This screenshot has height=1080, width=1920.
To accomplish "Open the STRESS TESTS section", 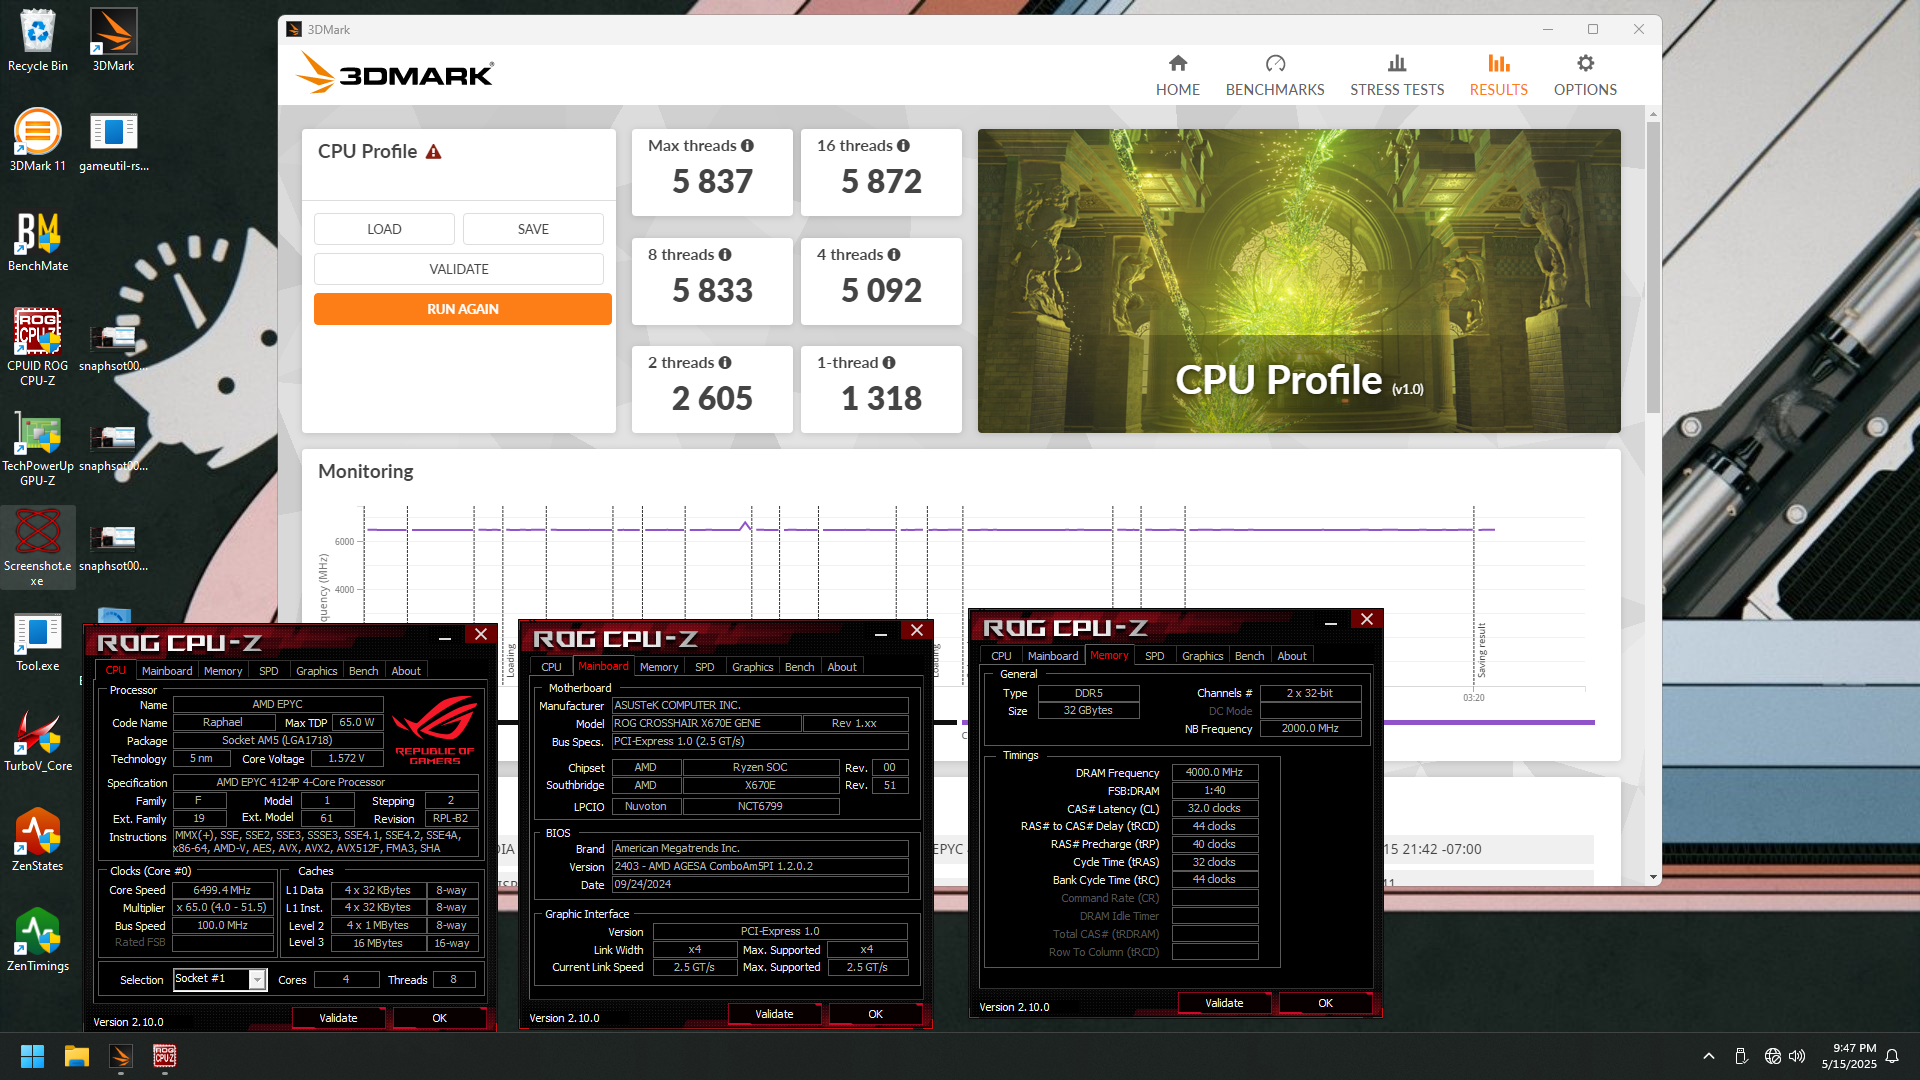I will pos(1397,76).
